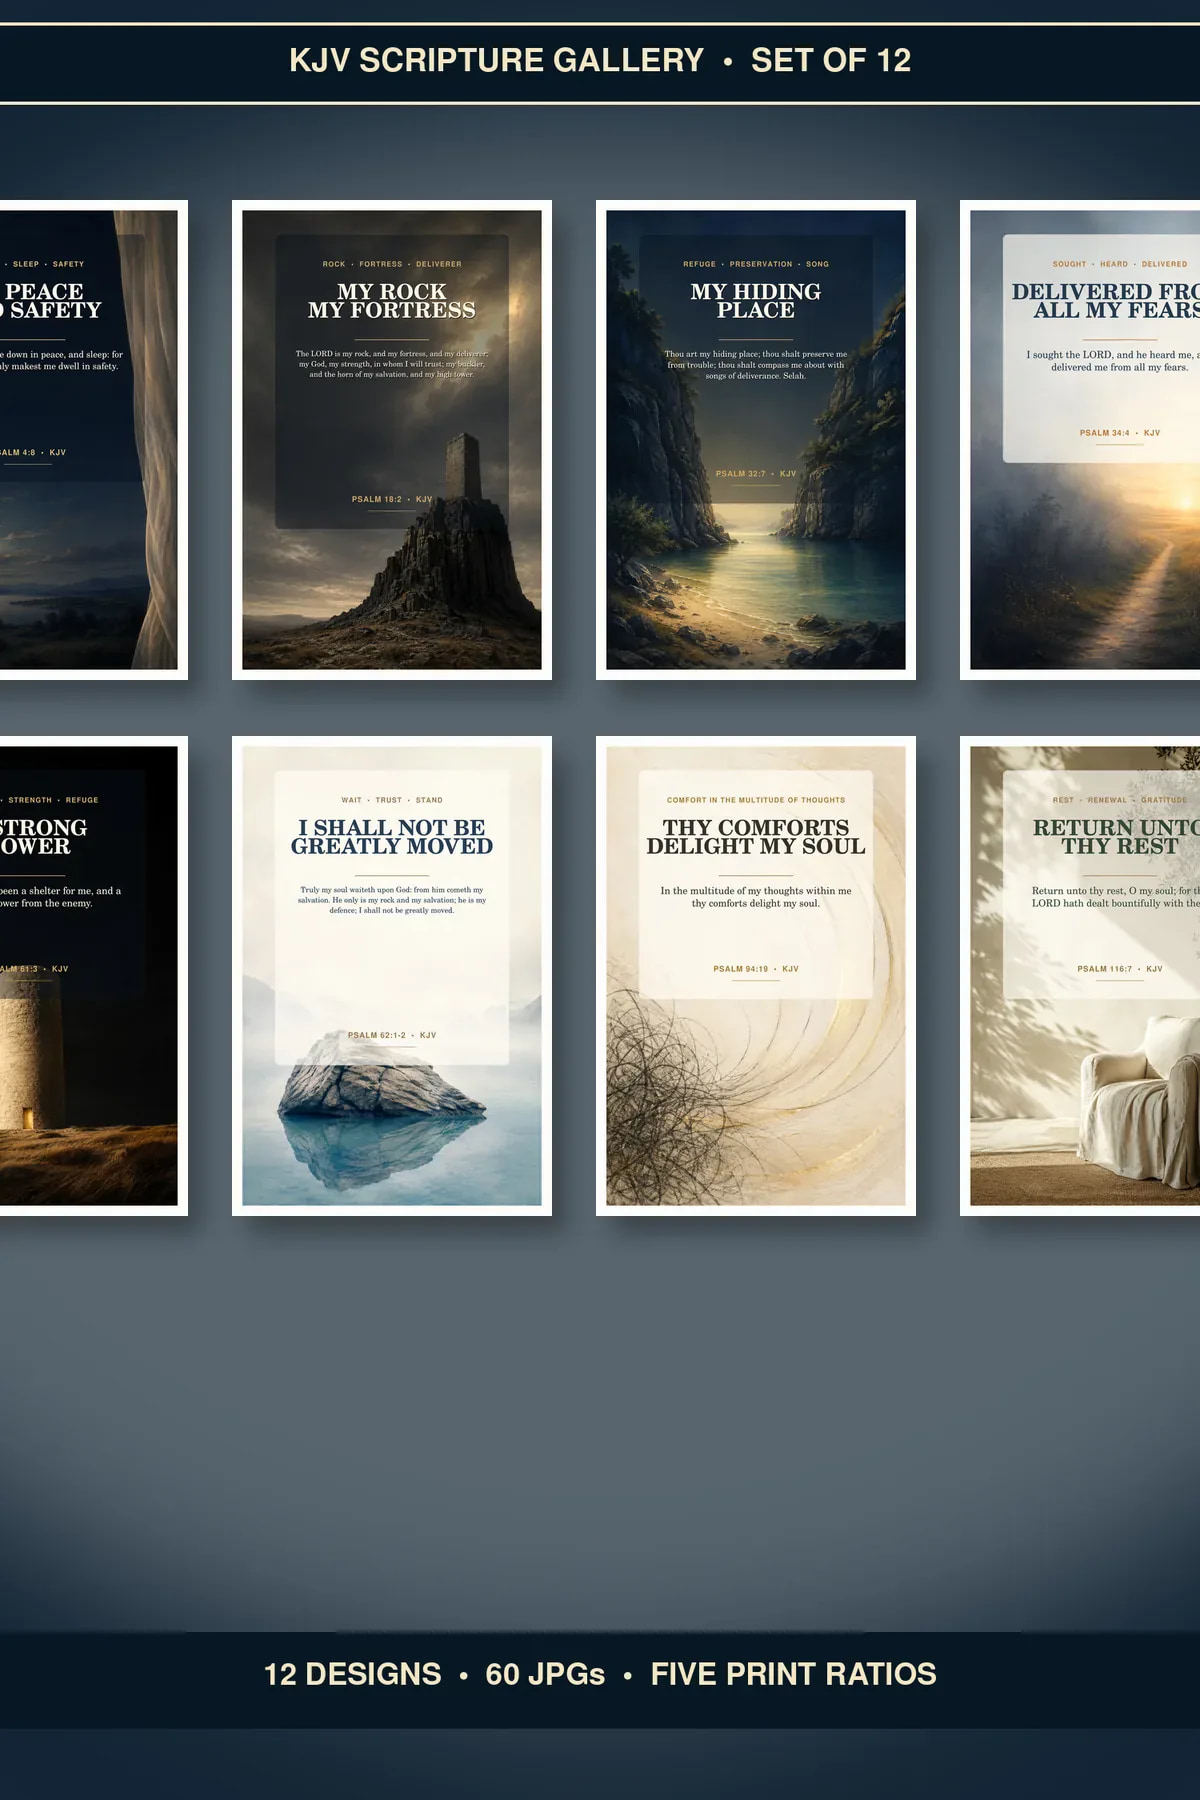Click 'WAIT · TRUST · STAND' keyword line
1200x1800 pixels.
click(x=392, y=800)
